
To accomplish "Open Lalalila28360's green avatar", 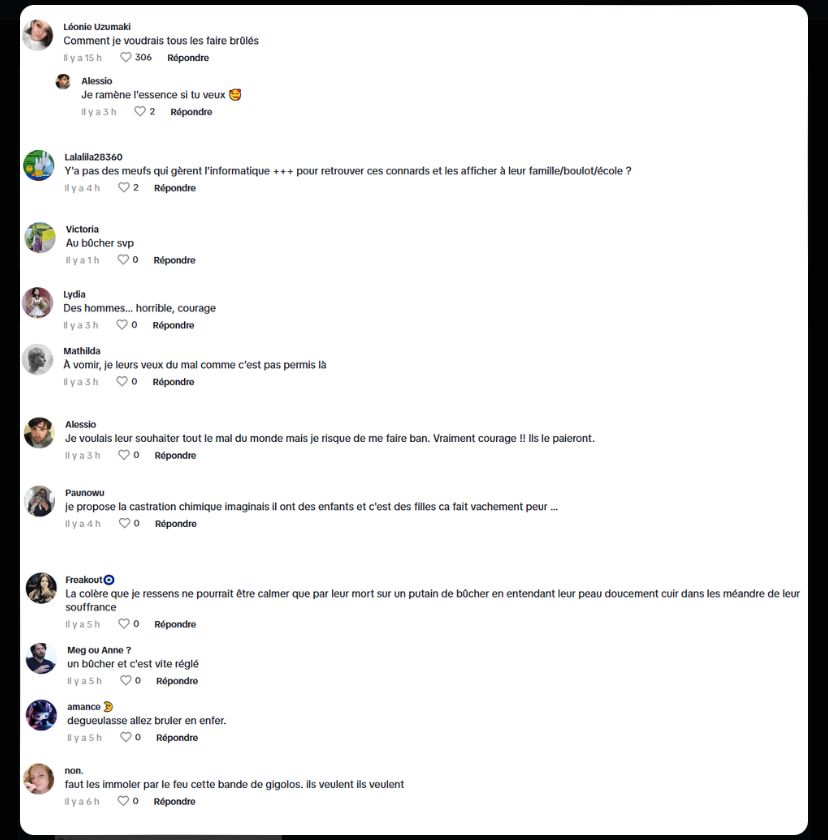I will [39, 166].
